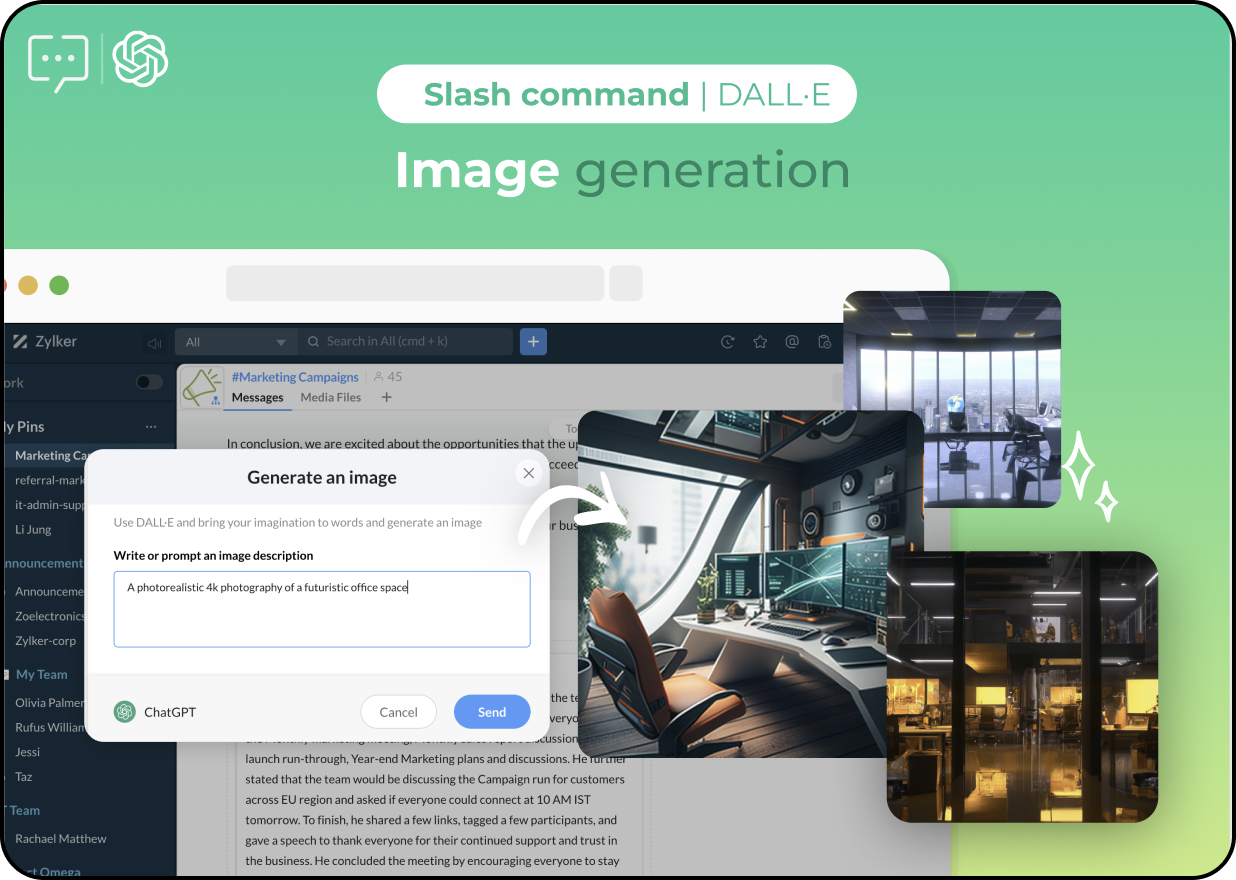
Task: Click the image description text box
Action: tap(322, 609)
